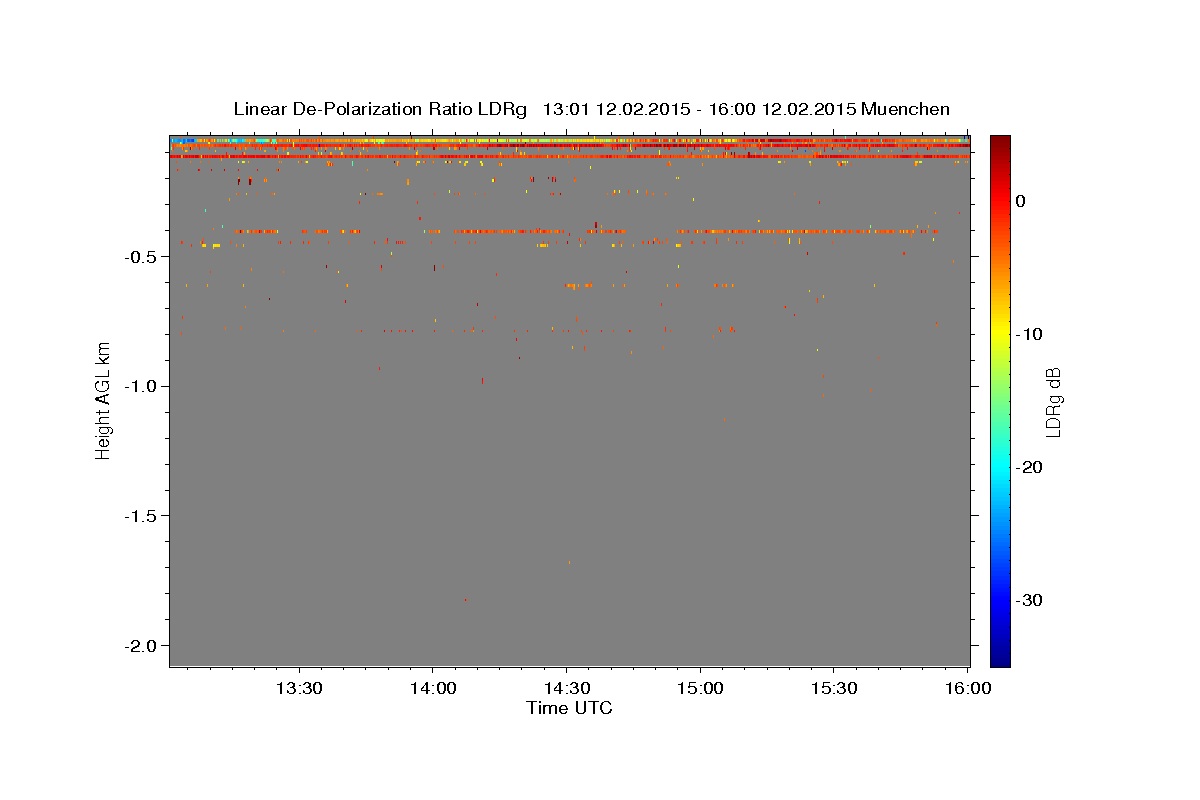Click the 15:00 time tick label
Viewport: 1200px width, 800px height.
tap(700, 689)
